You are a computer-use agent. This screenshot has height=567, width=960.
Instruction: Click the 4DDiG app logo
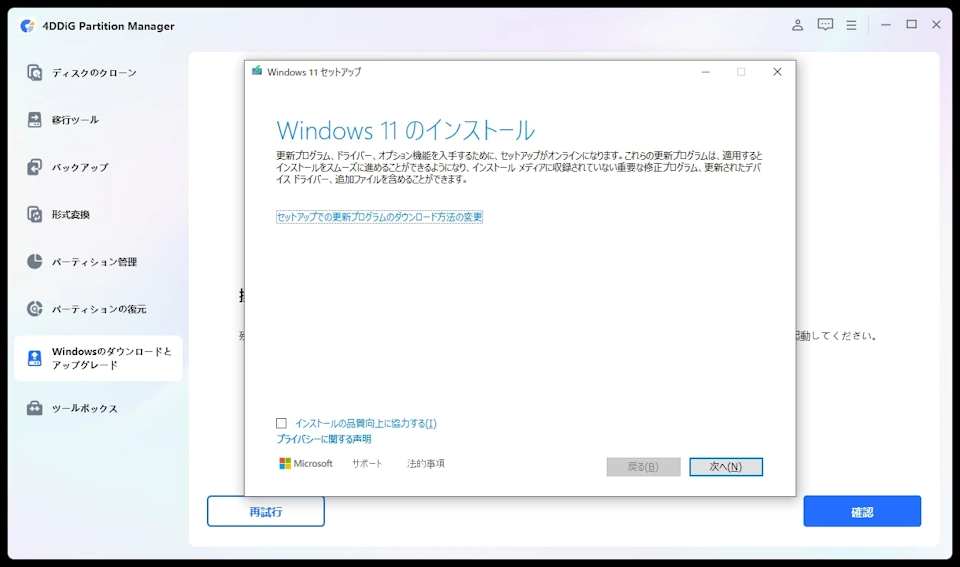[28, 26]
